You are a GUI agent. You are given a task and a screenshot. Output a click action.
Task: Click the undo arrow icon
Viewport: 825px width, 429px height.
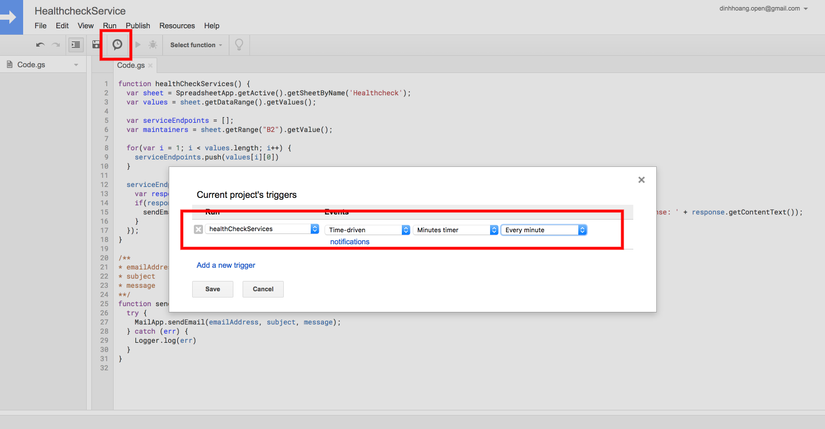[40, 45]
